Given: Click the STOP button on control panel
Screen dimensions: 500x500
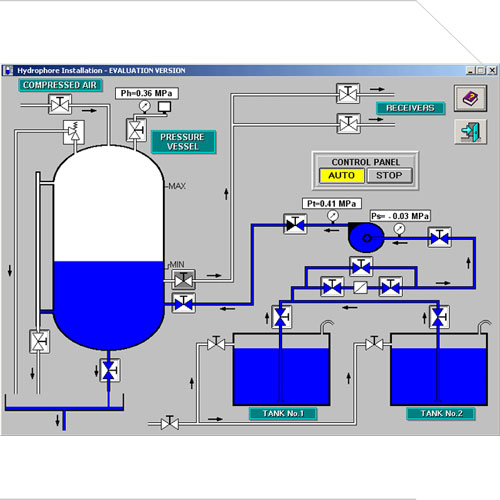Looking at the screenshot, I should pos(389,176).
